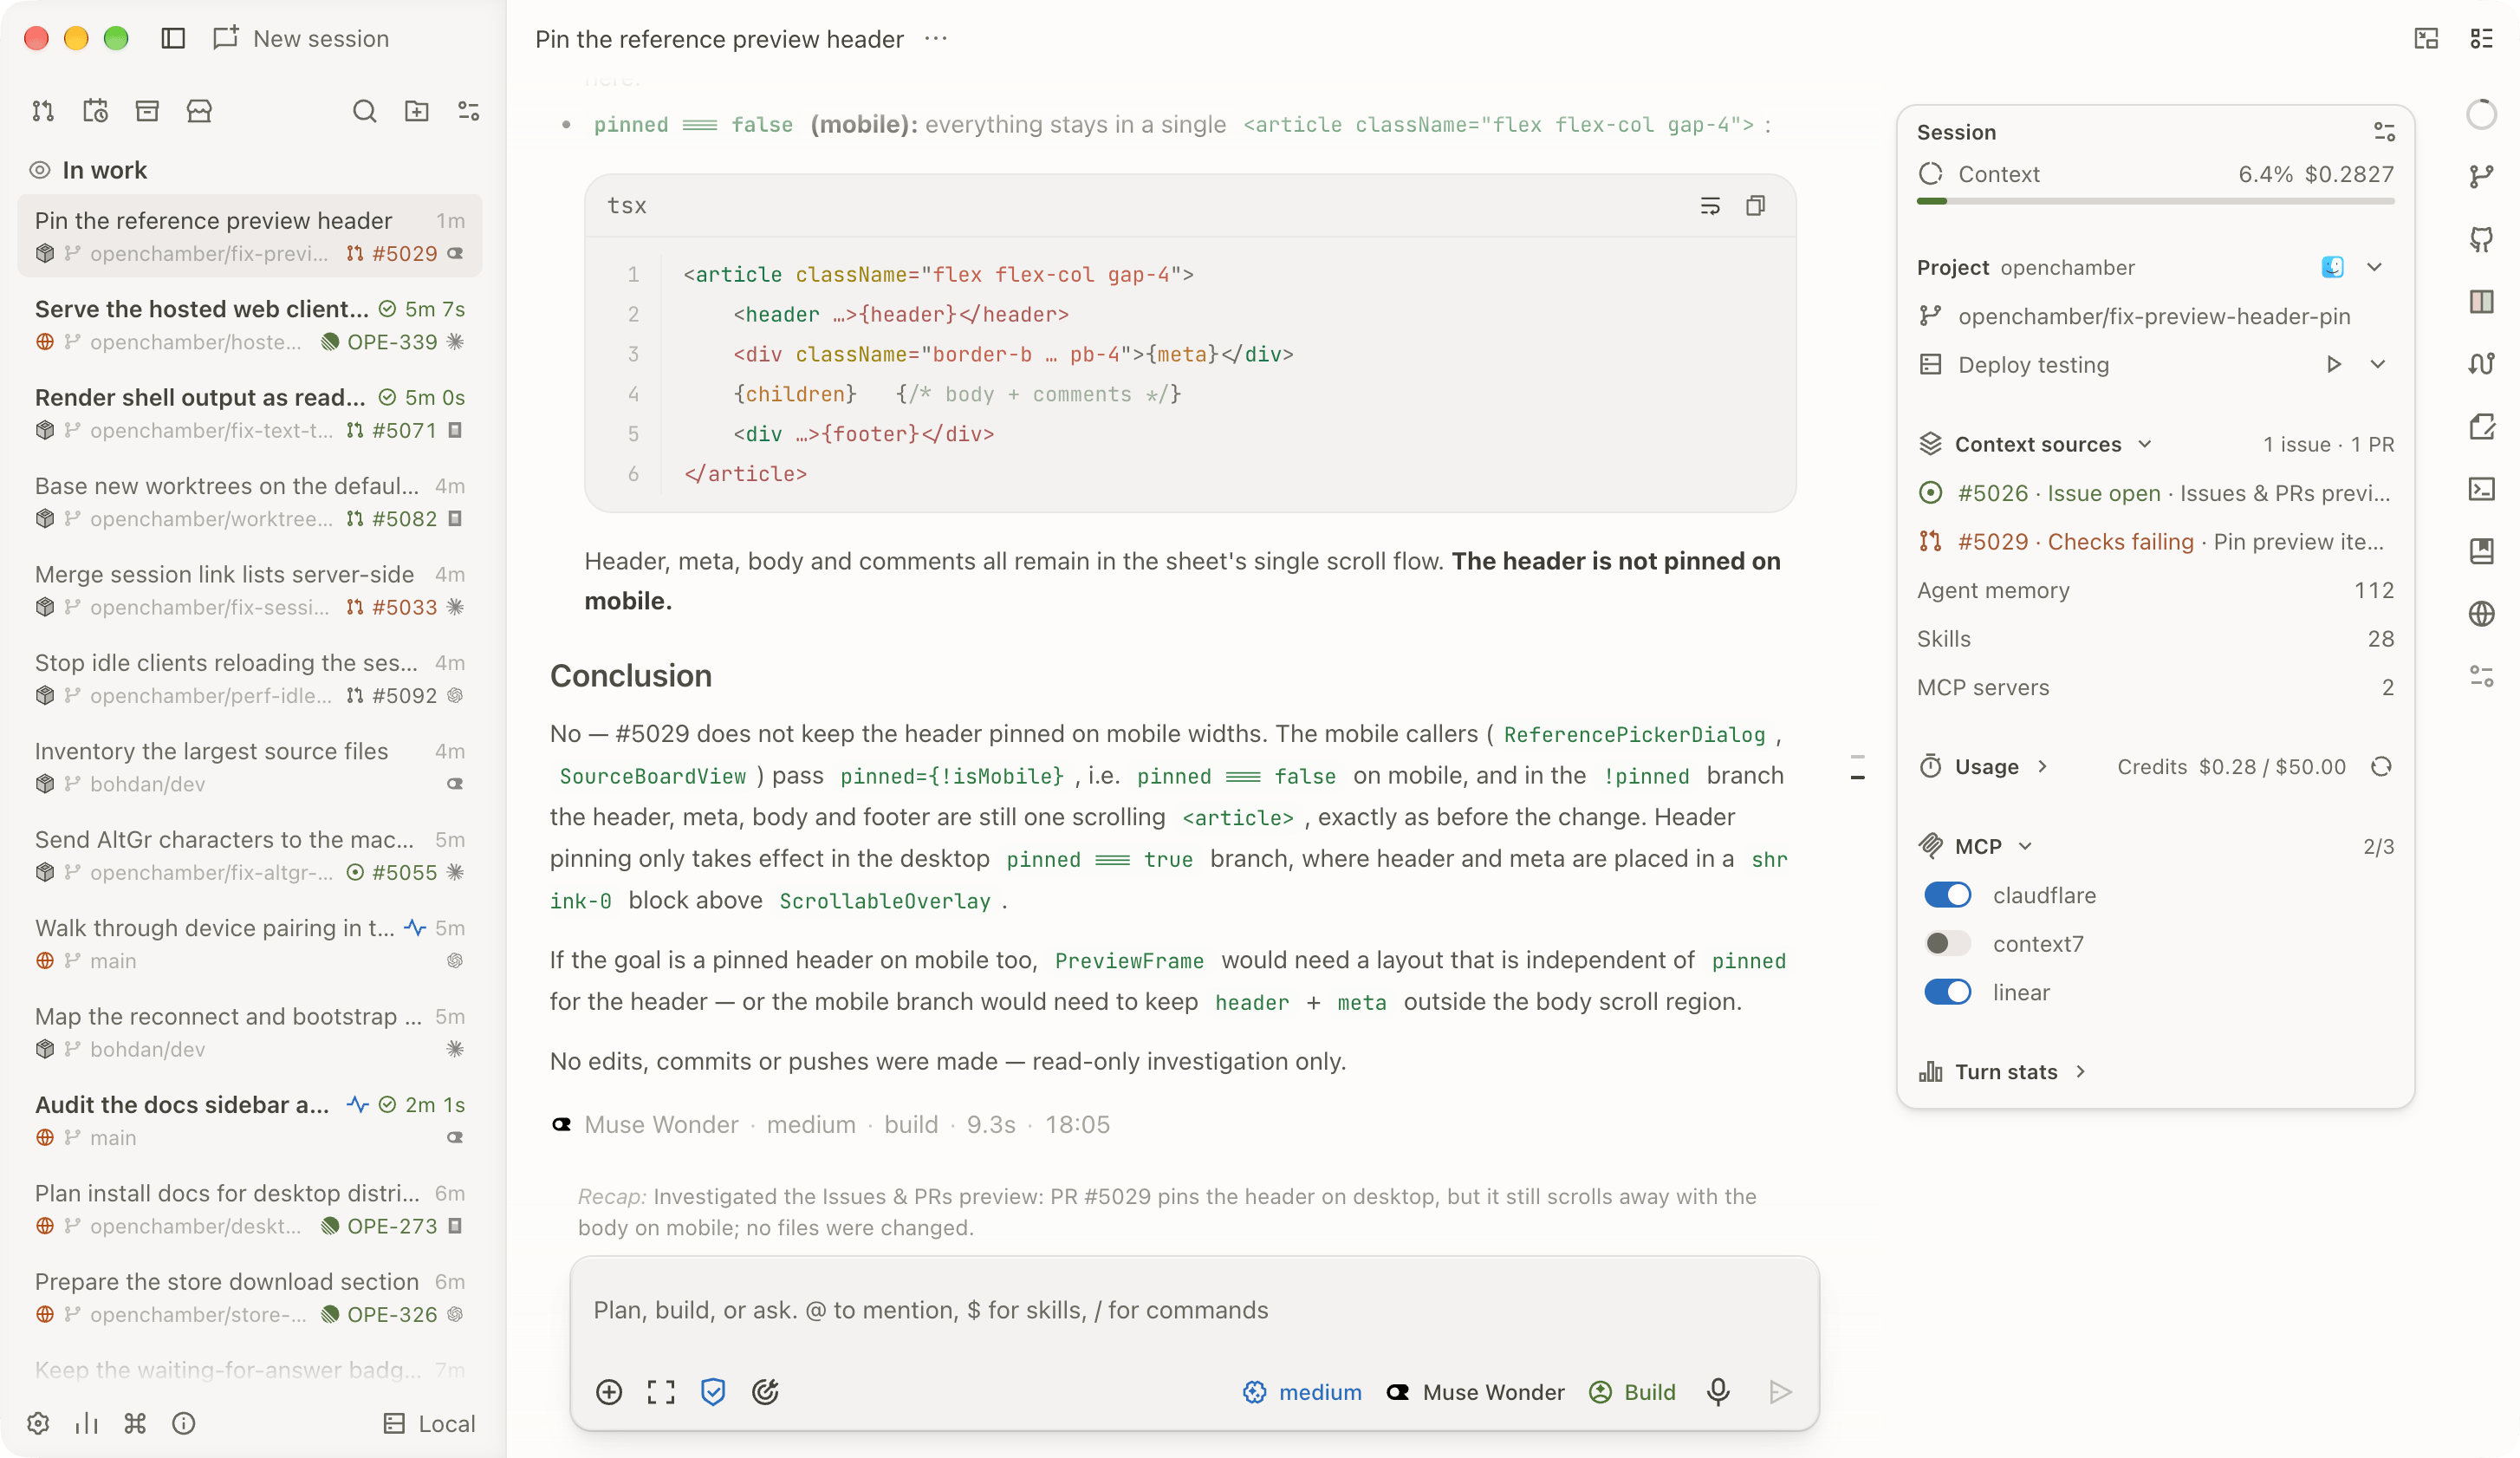Click the add folder icon in sidebar
The image size is (2520, 1458).
tap(417, 111)
